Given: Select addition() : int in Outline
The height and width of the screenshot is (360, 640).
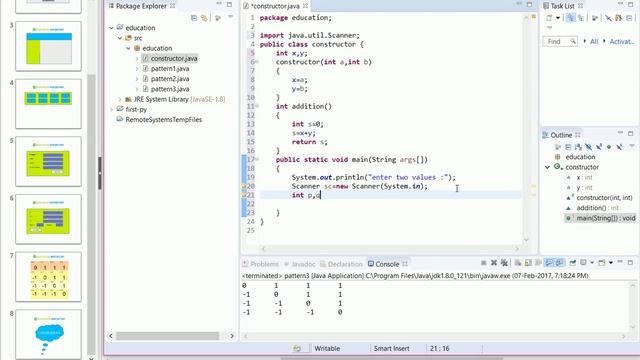Looking at the screenshot, I should pos(598,208).
